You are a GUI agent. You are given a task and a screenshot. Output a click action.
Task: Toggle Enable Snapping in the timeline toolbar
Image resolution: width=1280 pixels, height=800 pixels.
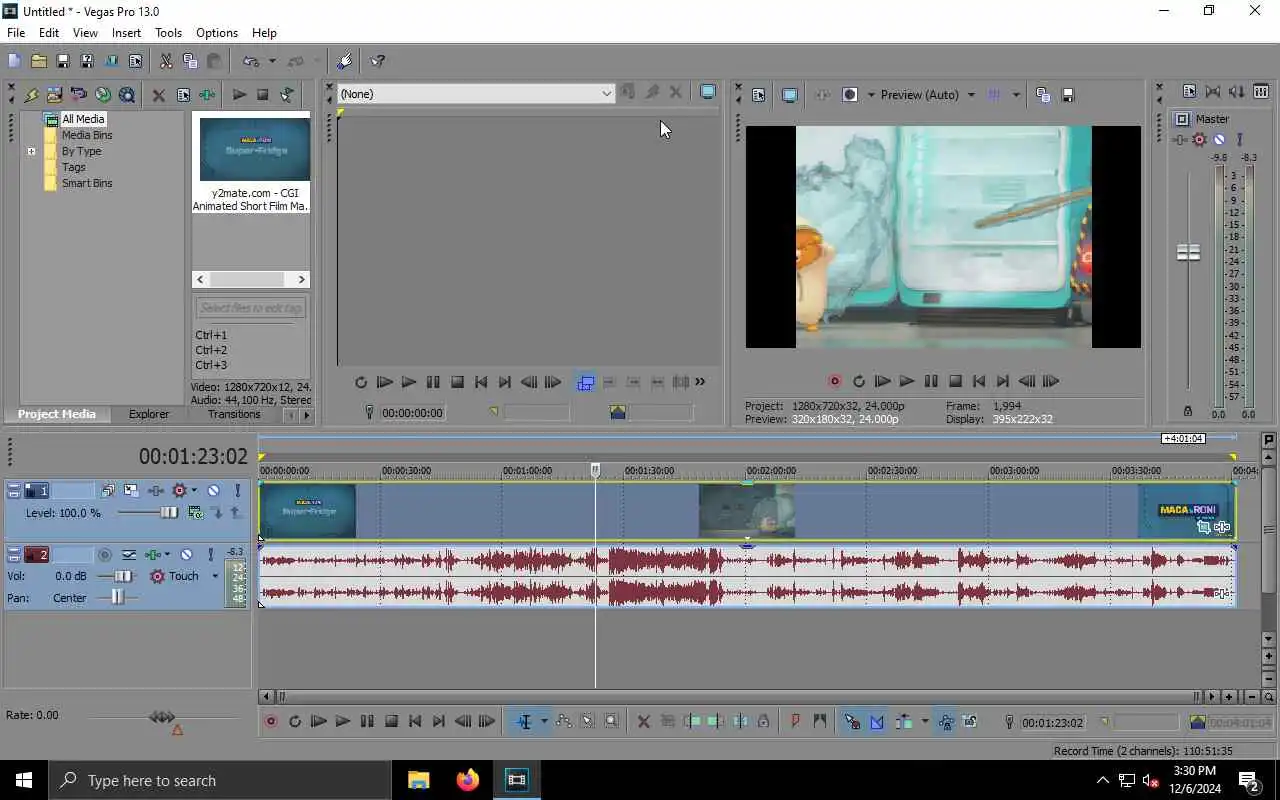point(852,721)
